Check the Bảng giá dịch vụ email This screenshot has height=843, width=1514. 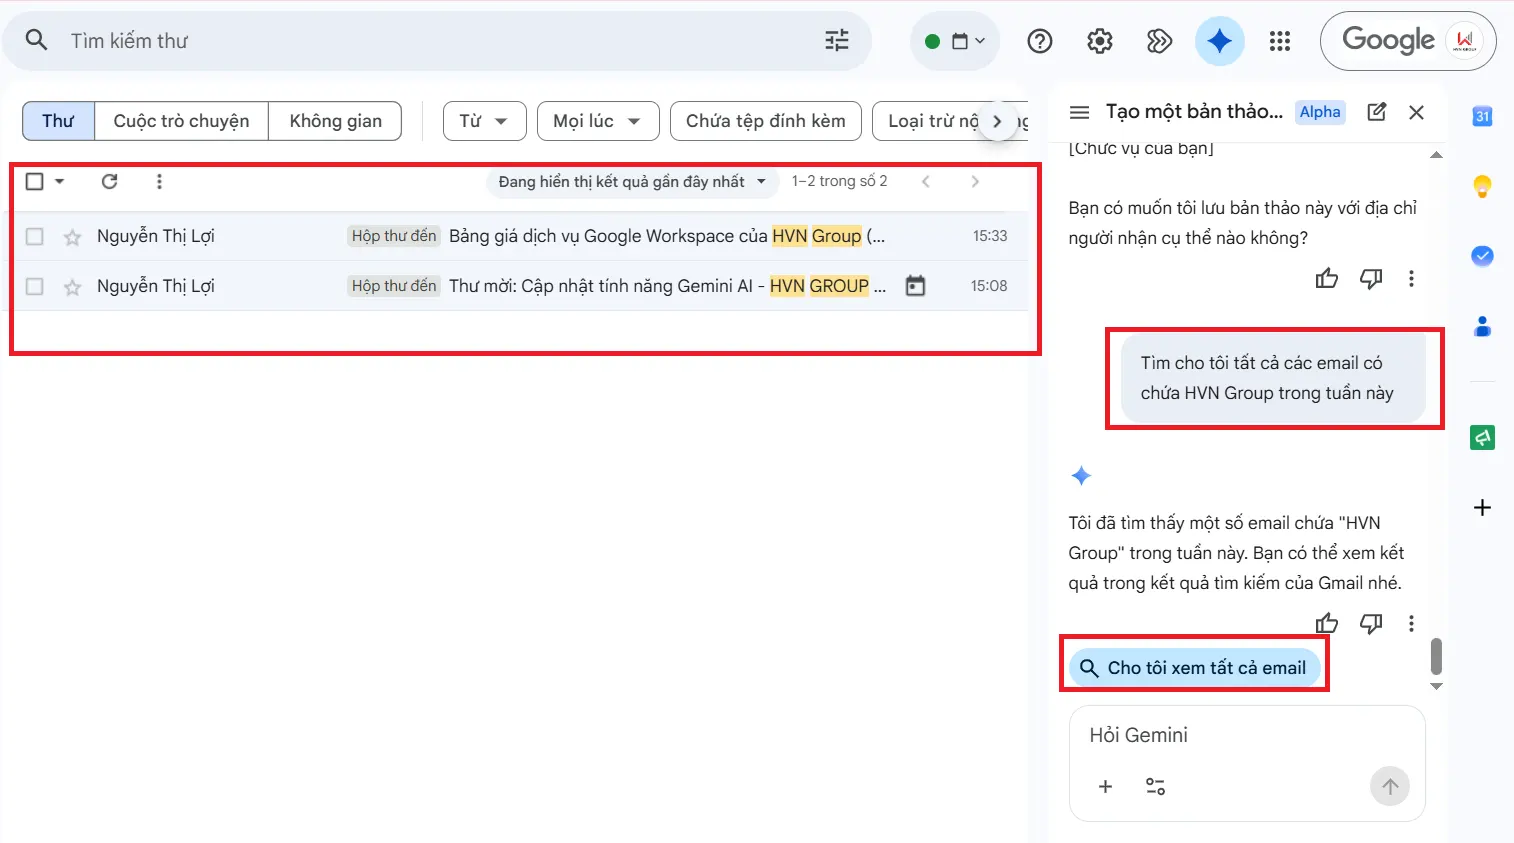(x=34, y=236)
